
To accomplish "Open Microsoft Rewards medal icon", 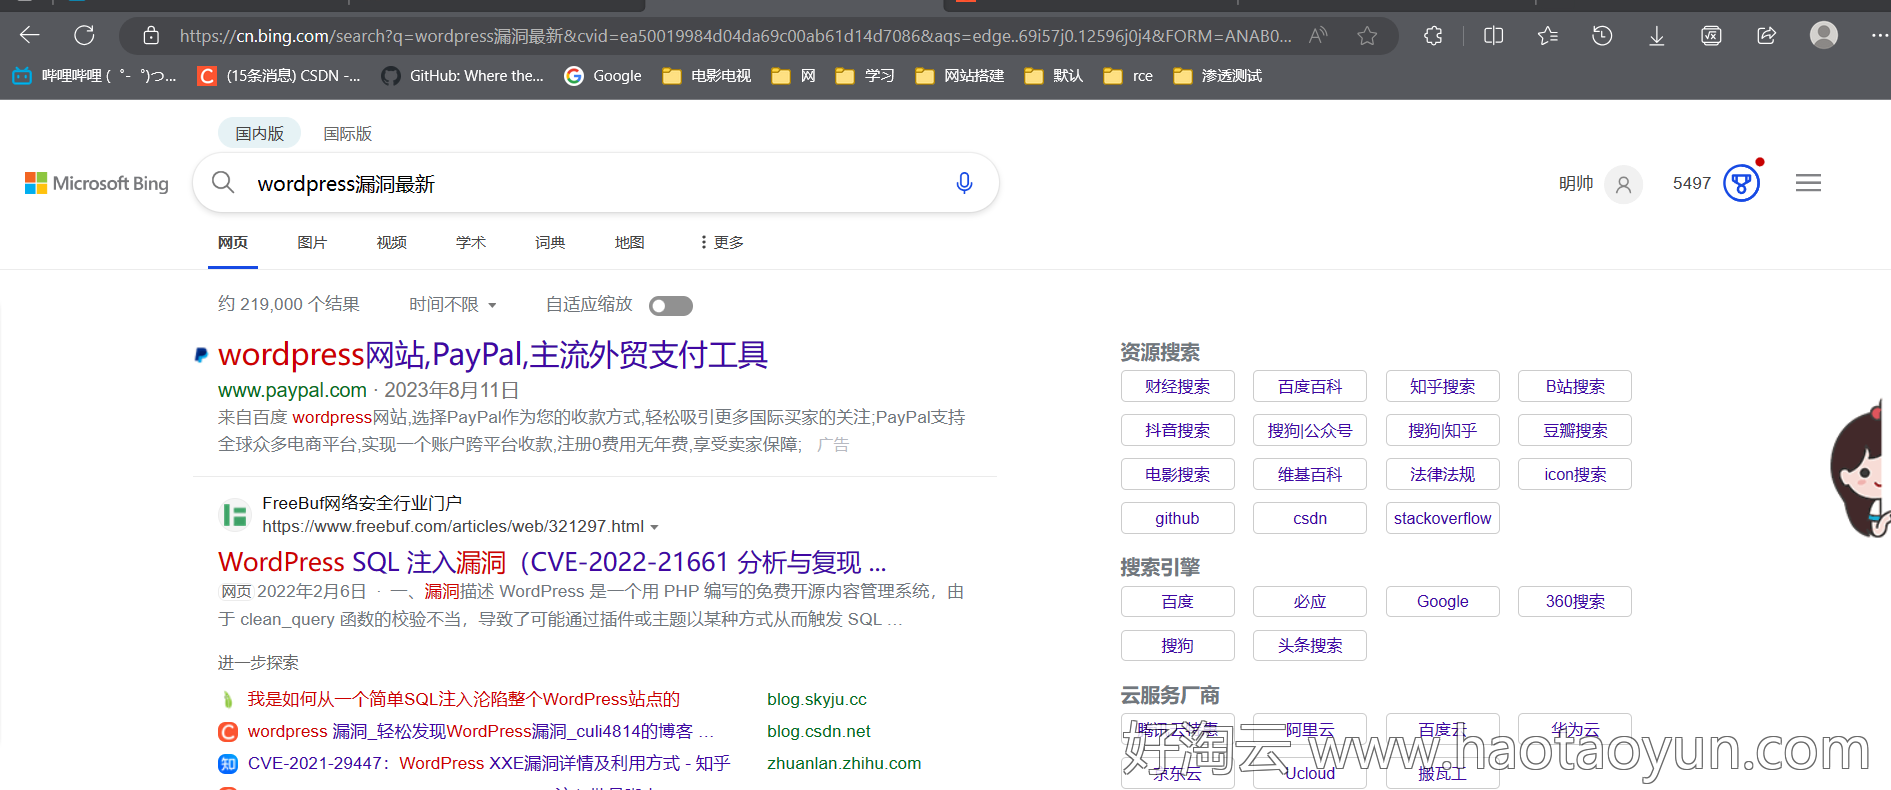I will (1741, 183).
